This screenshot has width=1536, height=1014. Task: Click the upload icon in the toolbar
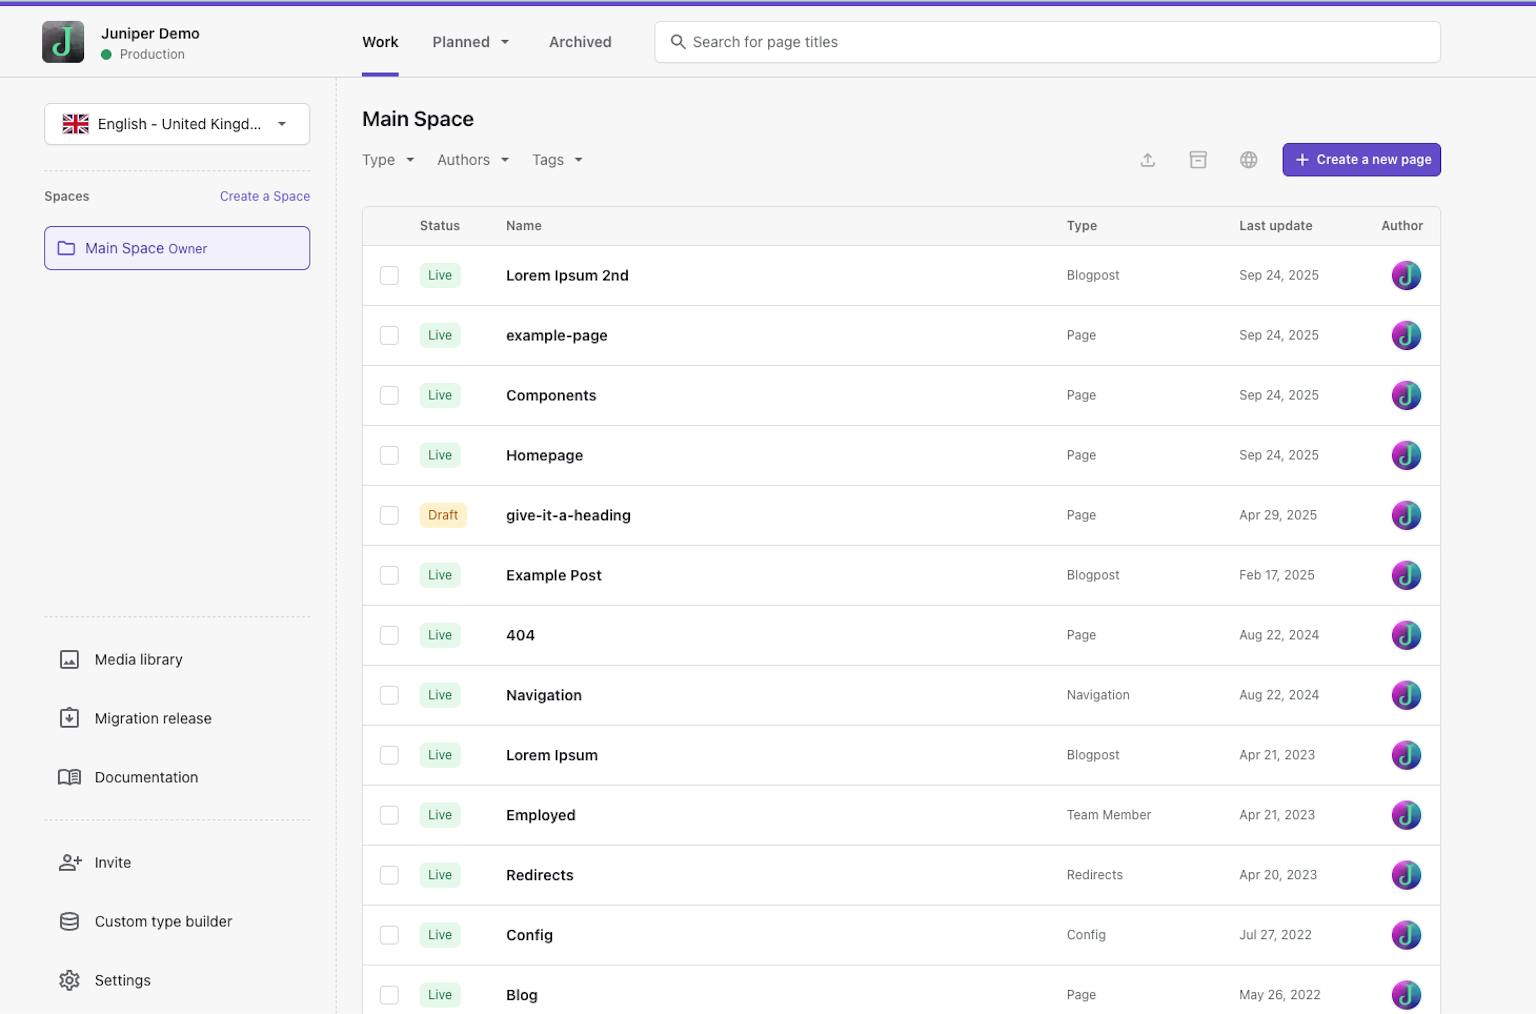pyautogui.click(x=1147, y=160)
